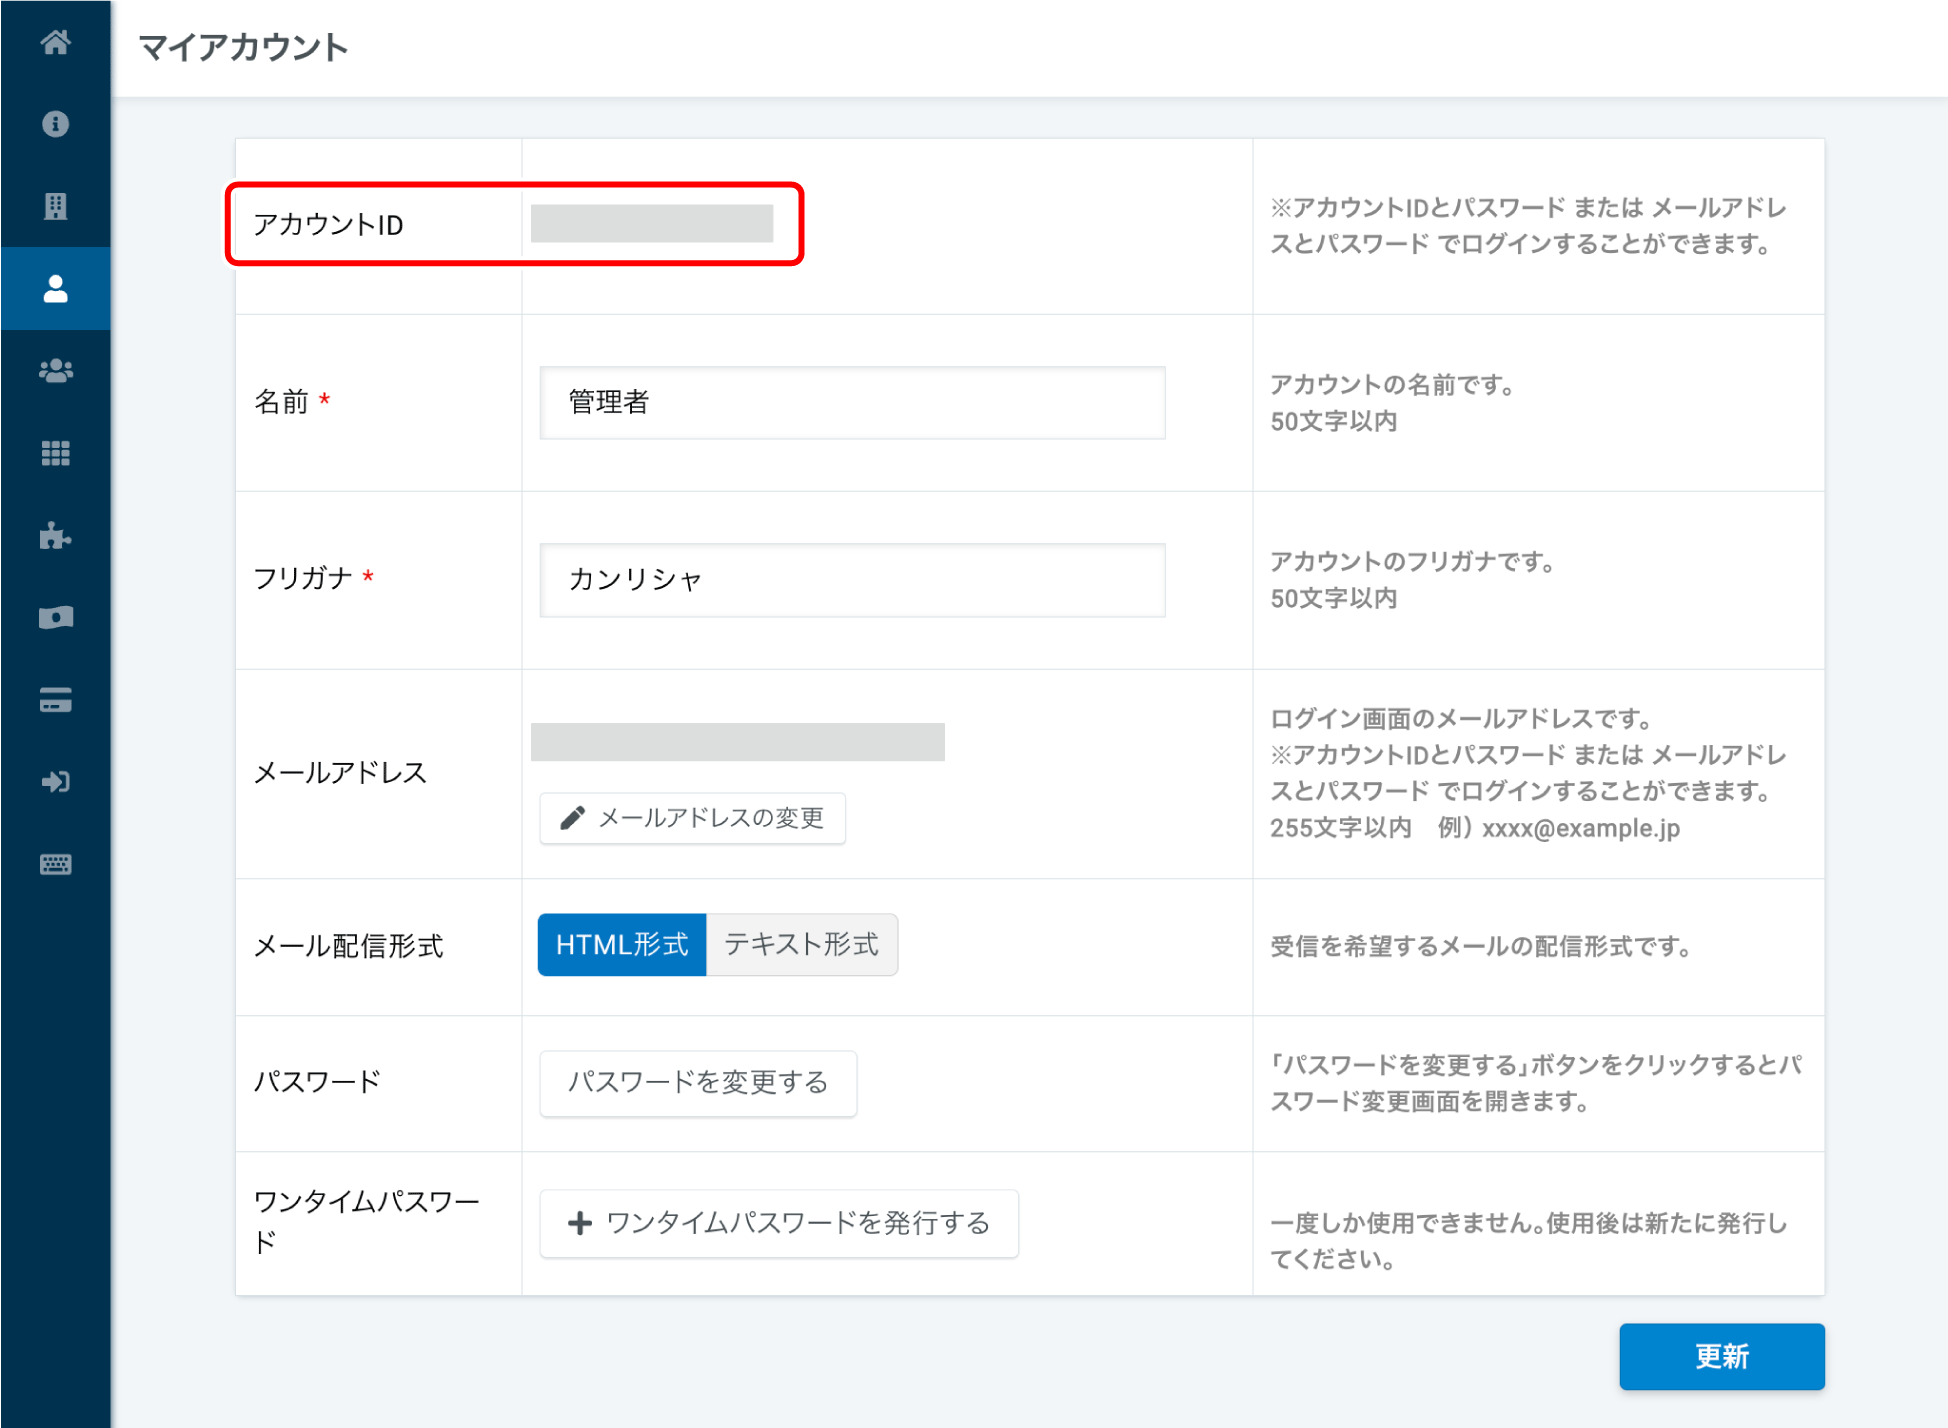Click the pencil icon beside メールアドレスの変更

tap(572, 818)
